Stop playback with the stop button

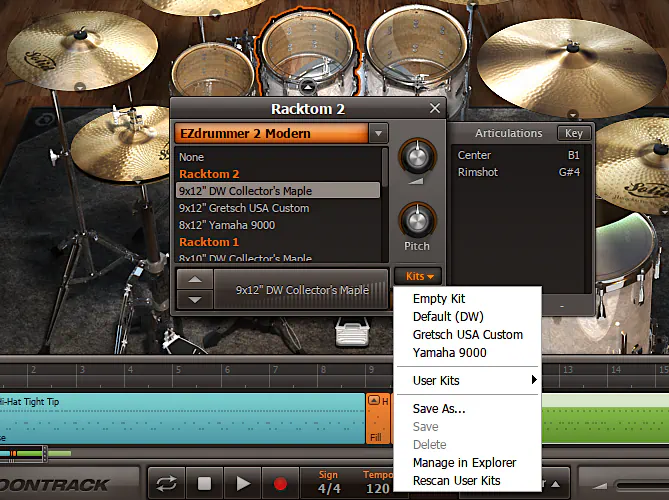[x=204, y=484]
